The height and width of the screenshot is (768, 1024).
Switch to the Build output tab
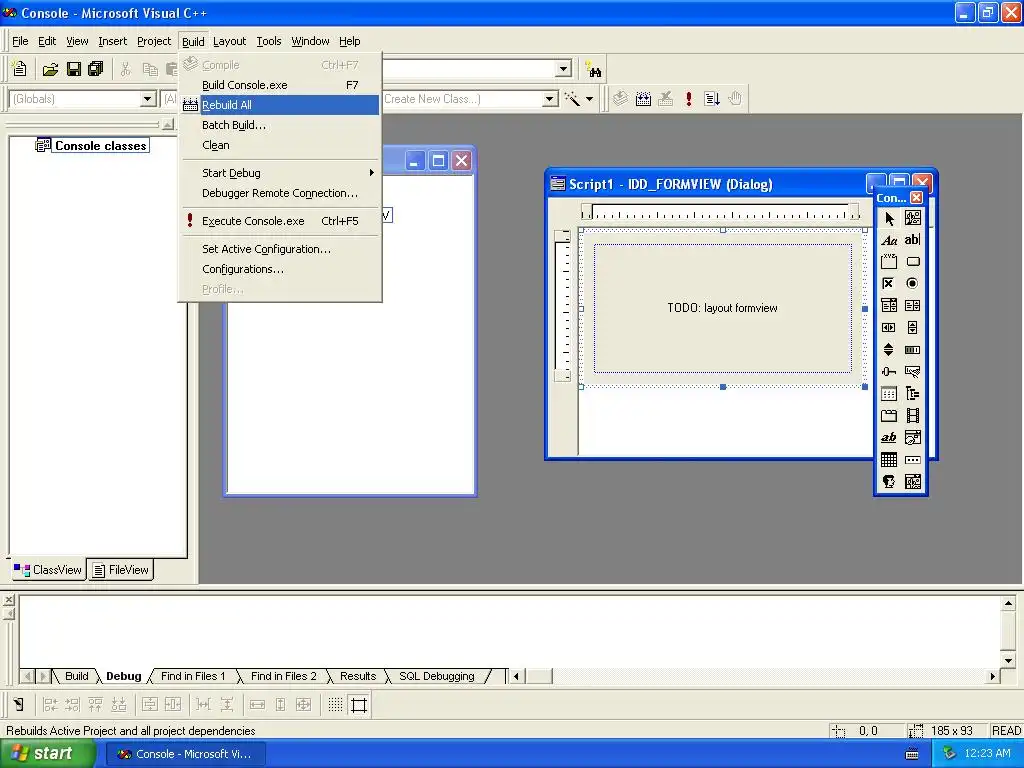coord(76,677)
